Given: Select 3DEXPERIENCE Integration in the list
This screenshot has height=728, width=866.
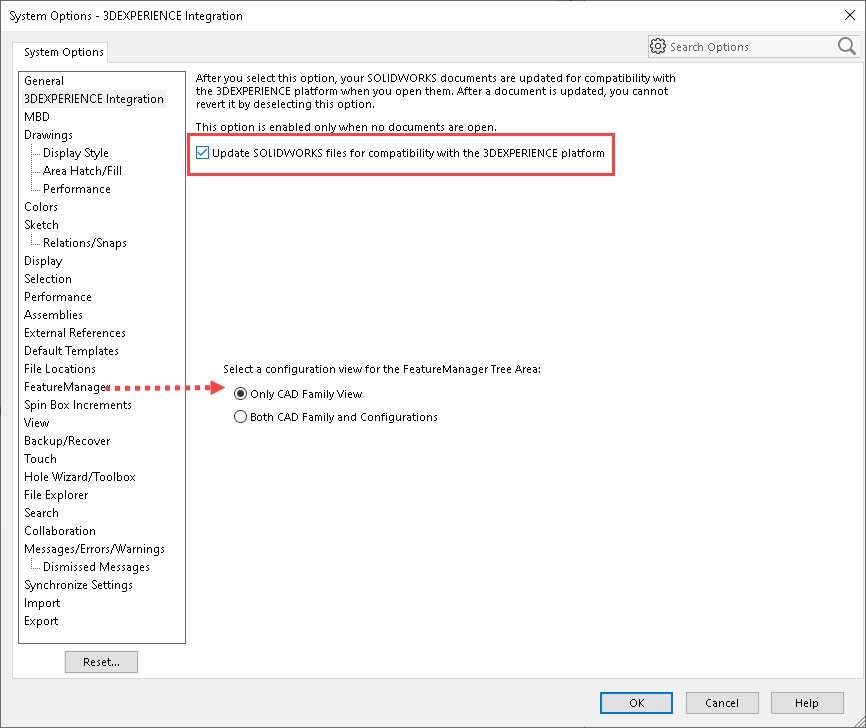Looking at the screenshot, I should 94,99.
